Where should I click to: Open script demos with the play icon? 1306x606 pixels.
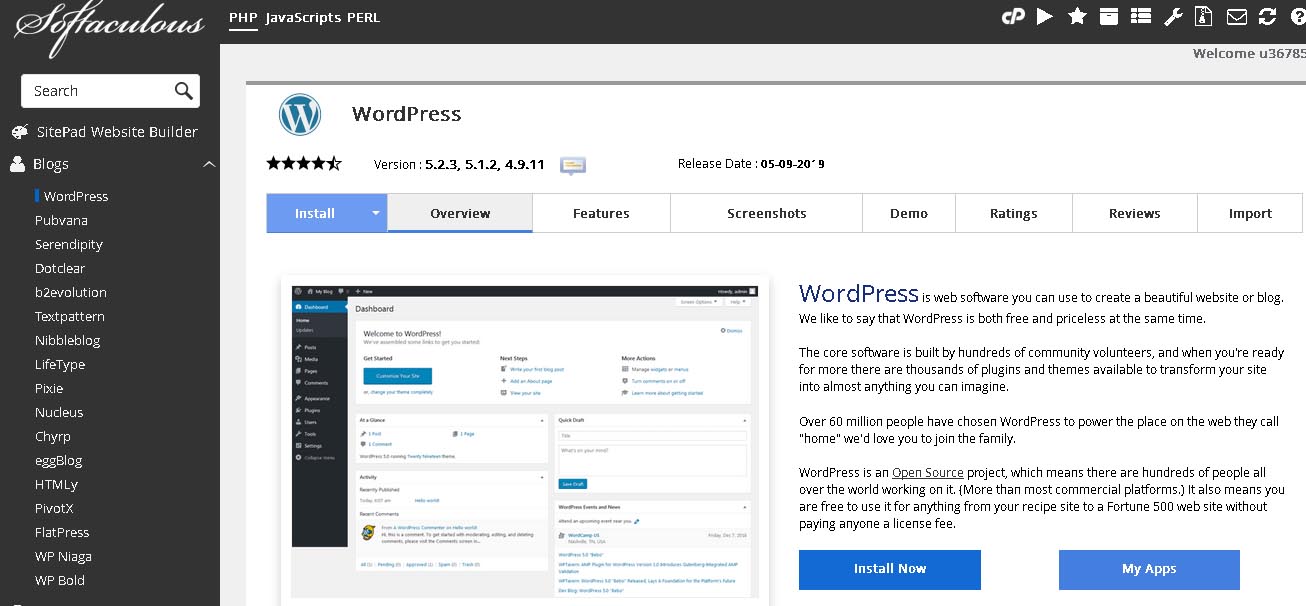pos(1045,16)
